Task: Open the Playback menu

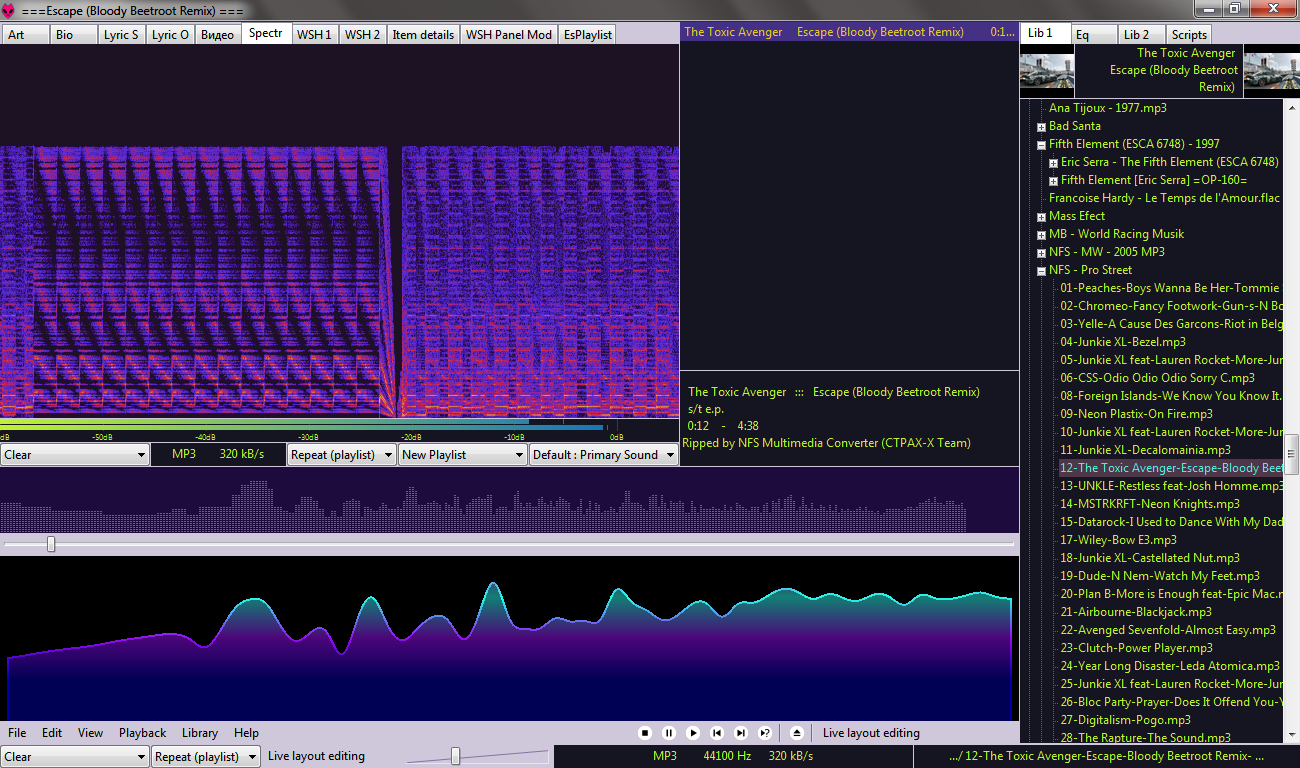Action: click(x=142, y=733)
